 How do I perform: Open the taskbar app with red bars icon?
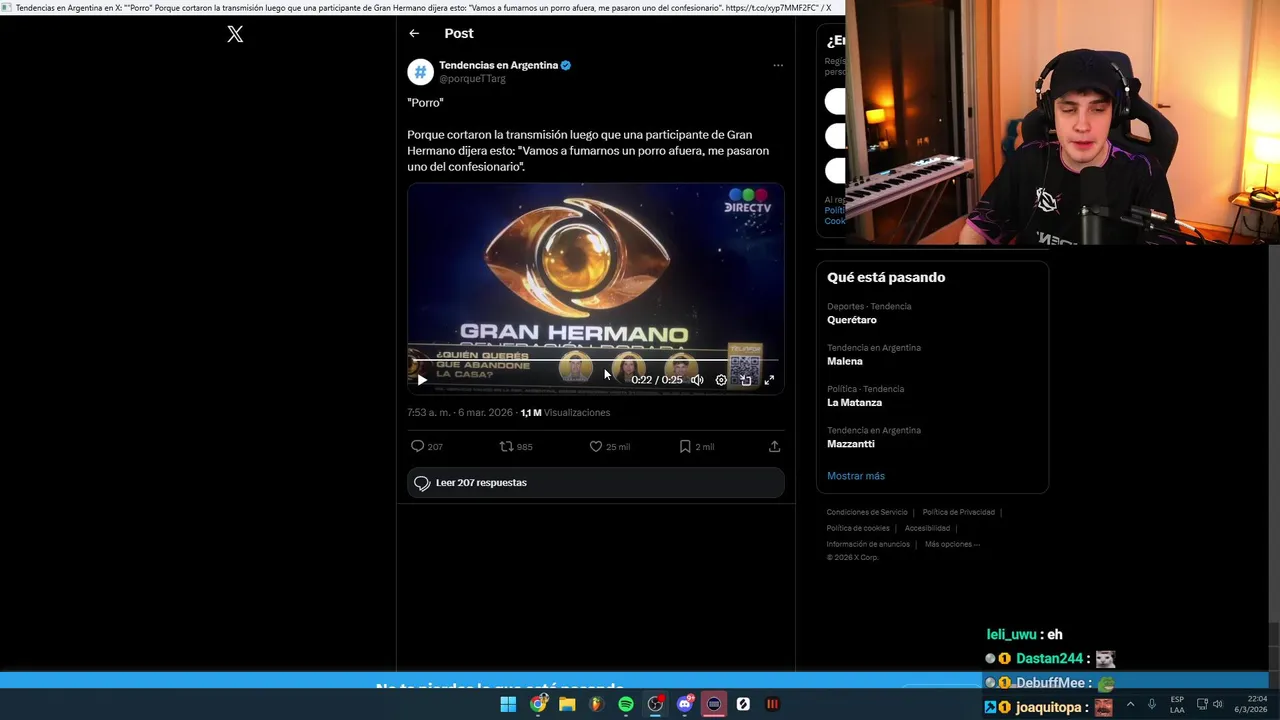(x=772, y=704)
